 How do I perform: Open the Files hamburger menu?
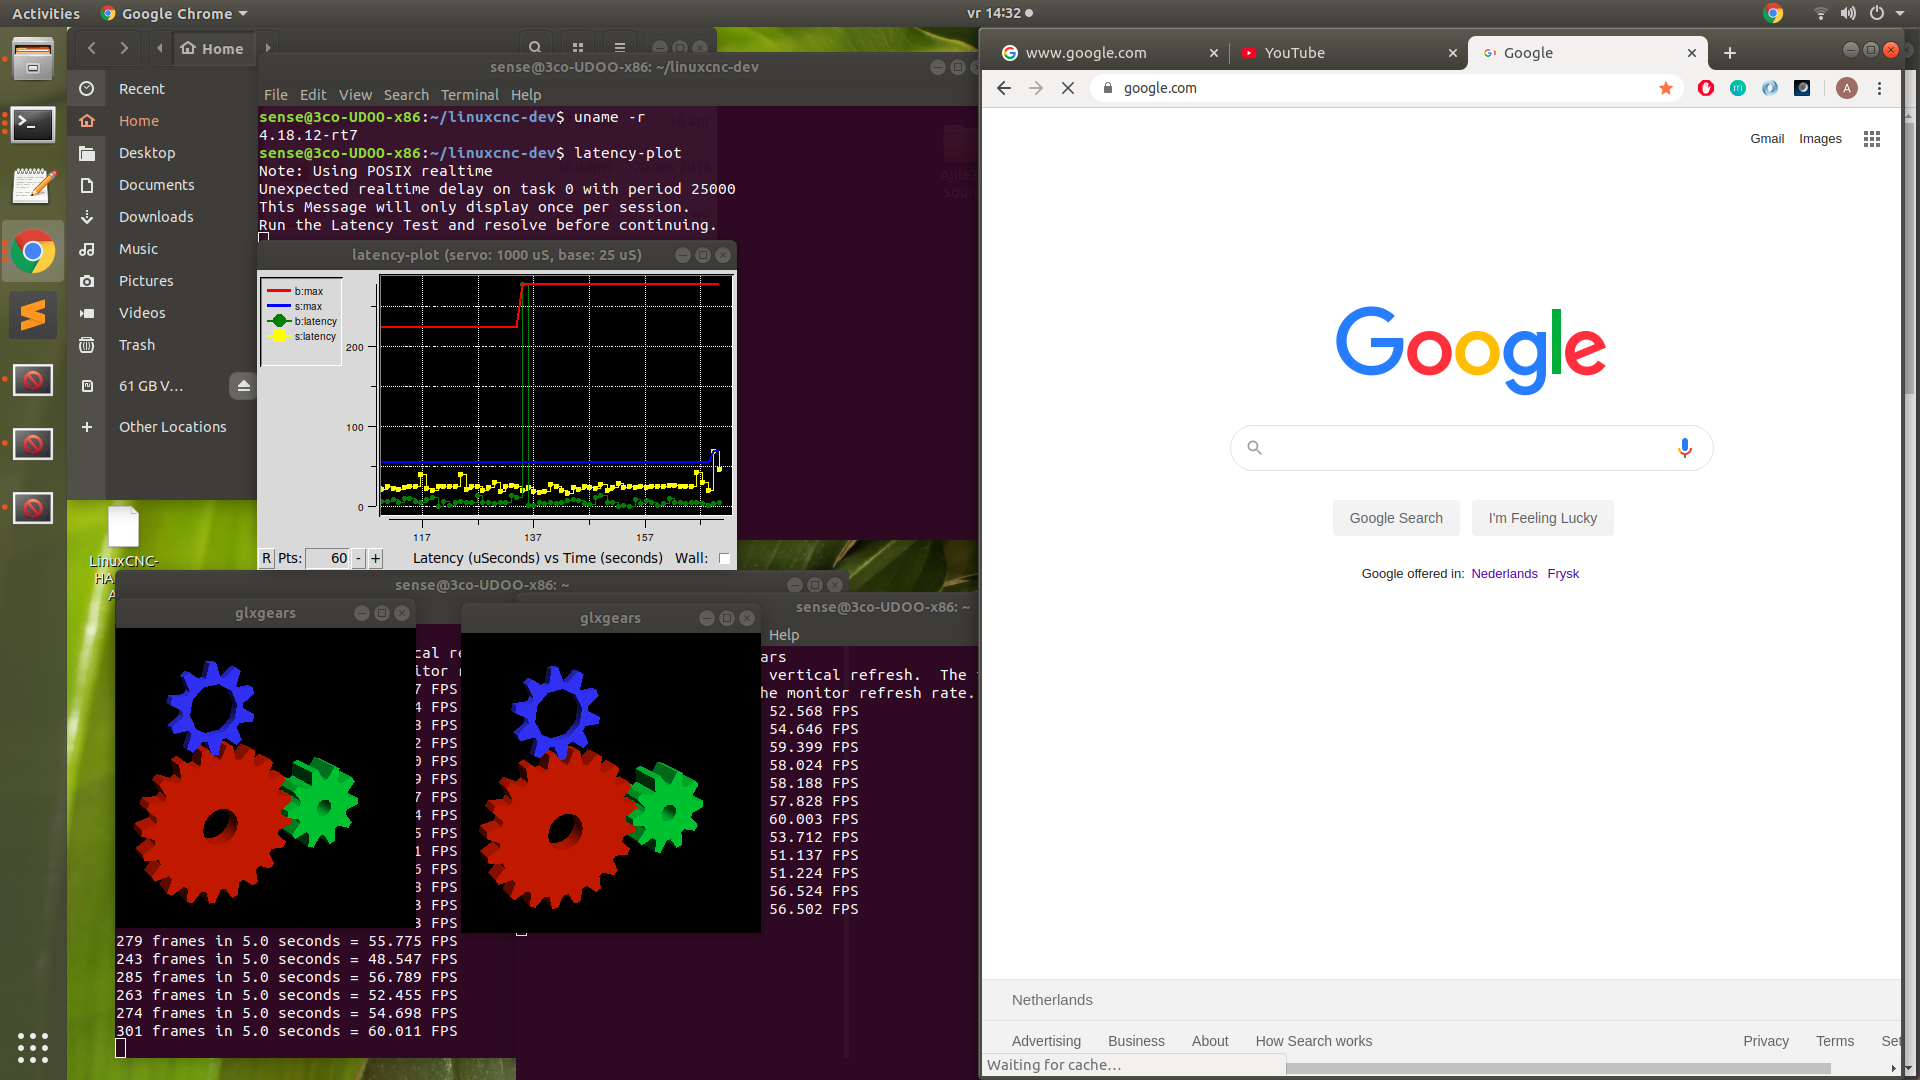[620, 47]
